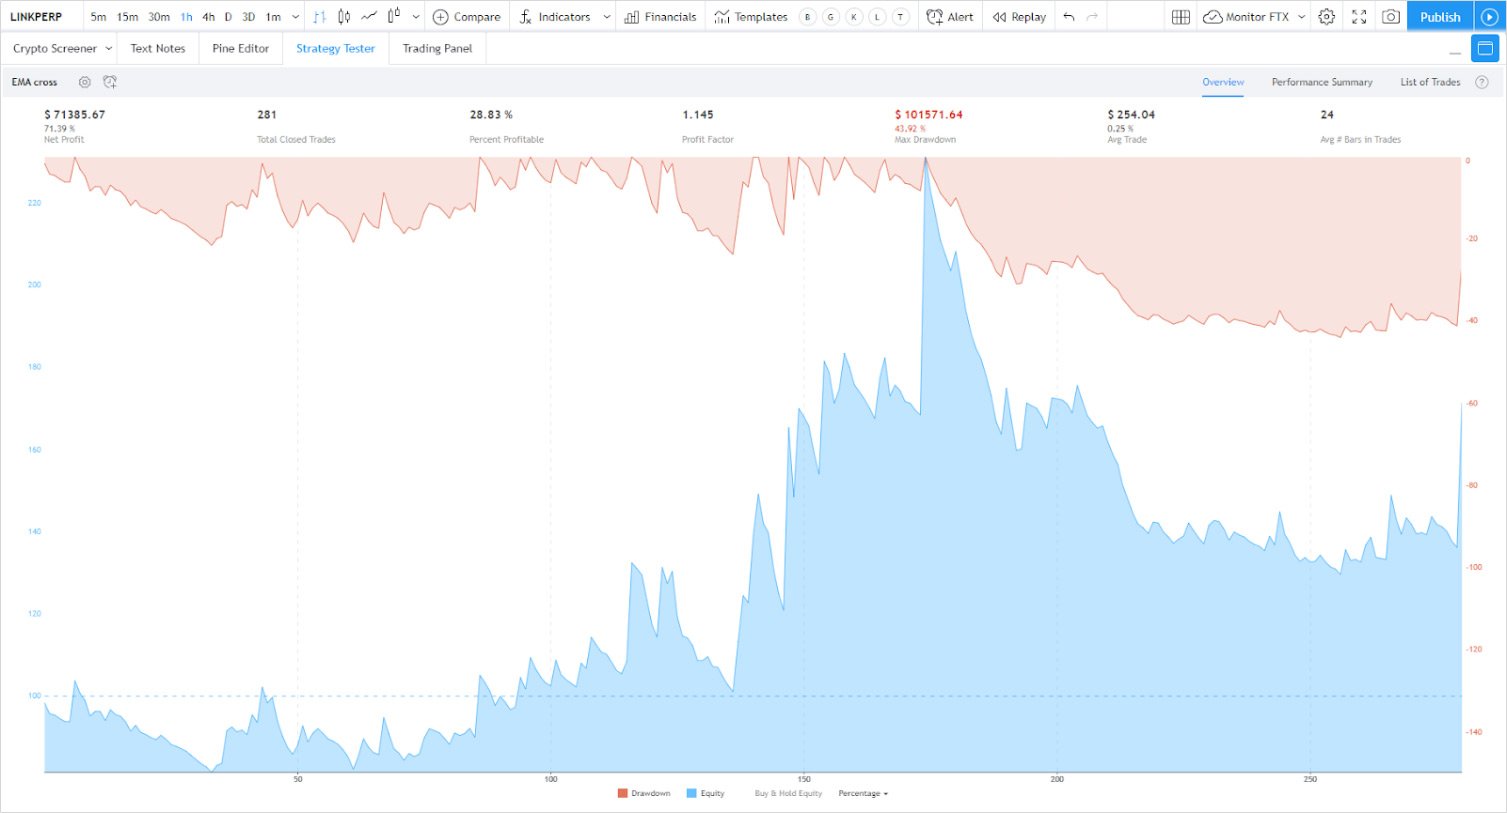Image resolution: width=1507 pixels, height=813 pixels.
Task: Click the $ 101571.64 max drawdown value
Action: click(x=929, y=115)
